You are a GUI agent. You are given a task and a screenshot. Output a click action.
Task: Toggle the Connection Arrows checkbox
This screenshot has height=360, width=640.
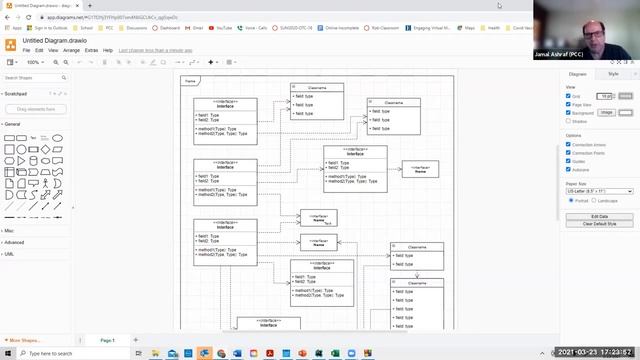click(568, 144)
